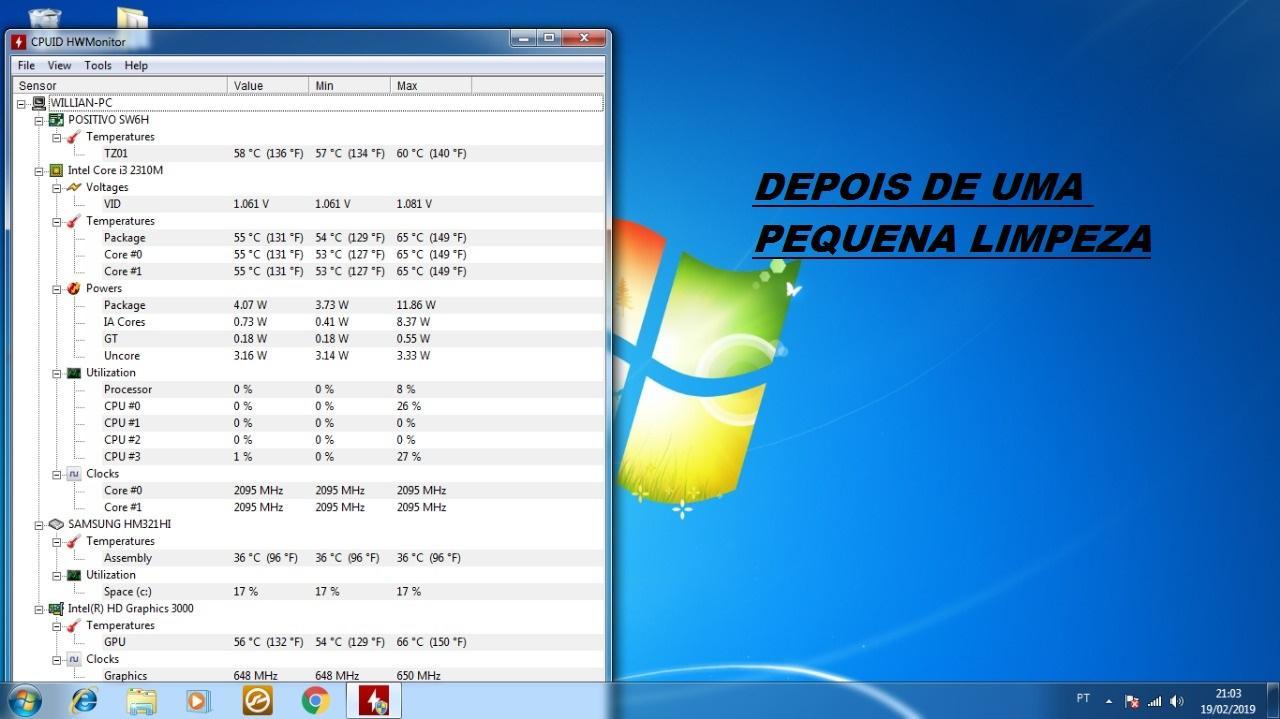Click the flame icon beside Powers
1280x719 pixels.
pos(73,288)
